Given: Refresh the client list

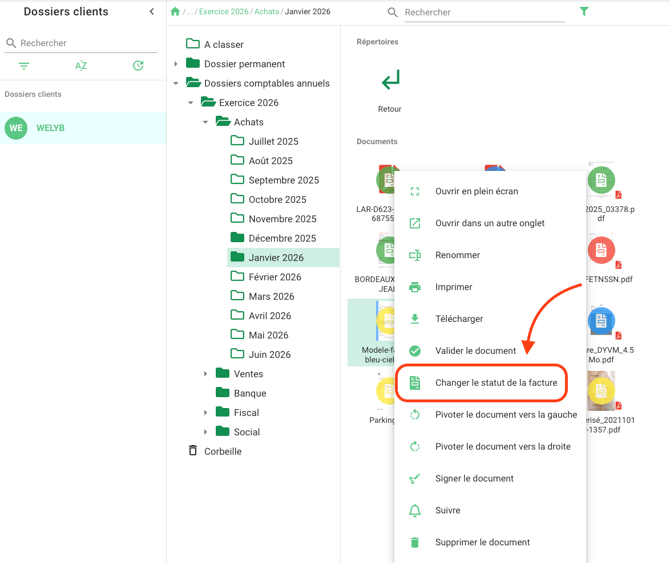Looking at the screenshot, I should pos(138,66).
